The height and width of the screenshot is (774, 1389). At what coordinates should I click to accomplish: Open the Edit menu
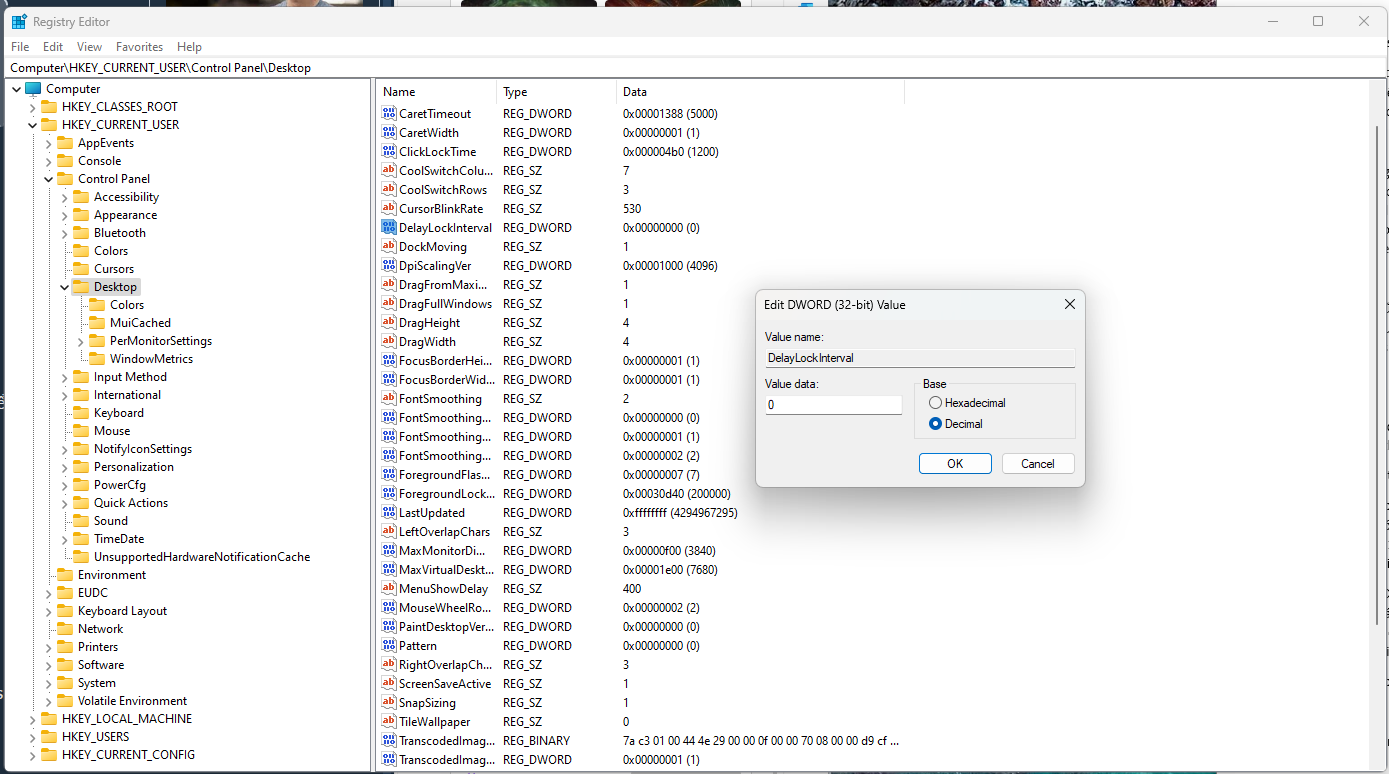[53, 47]
